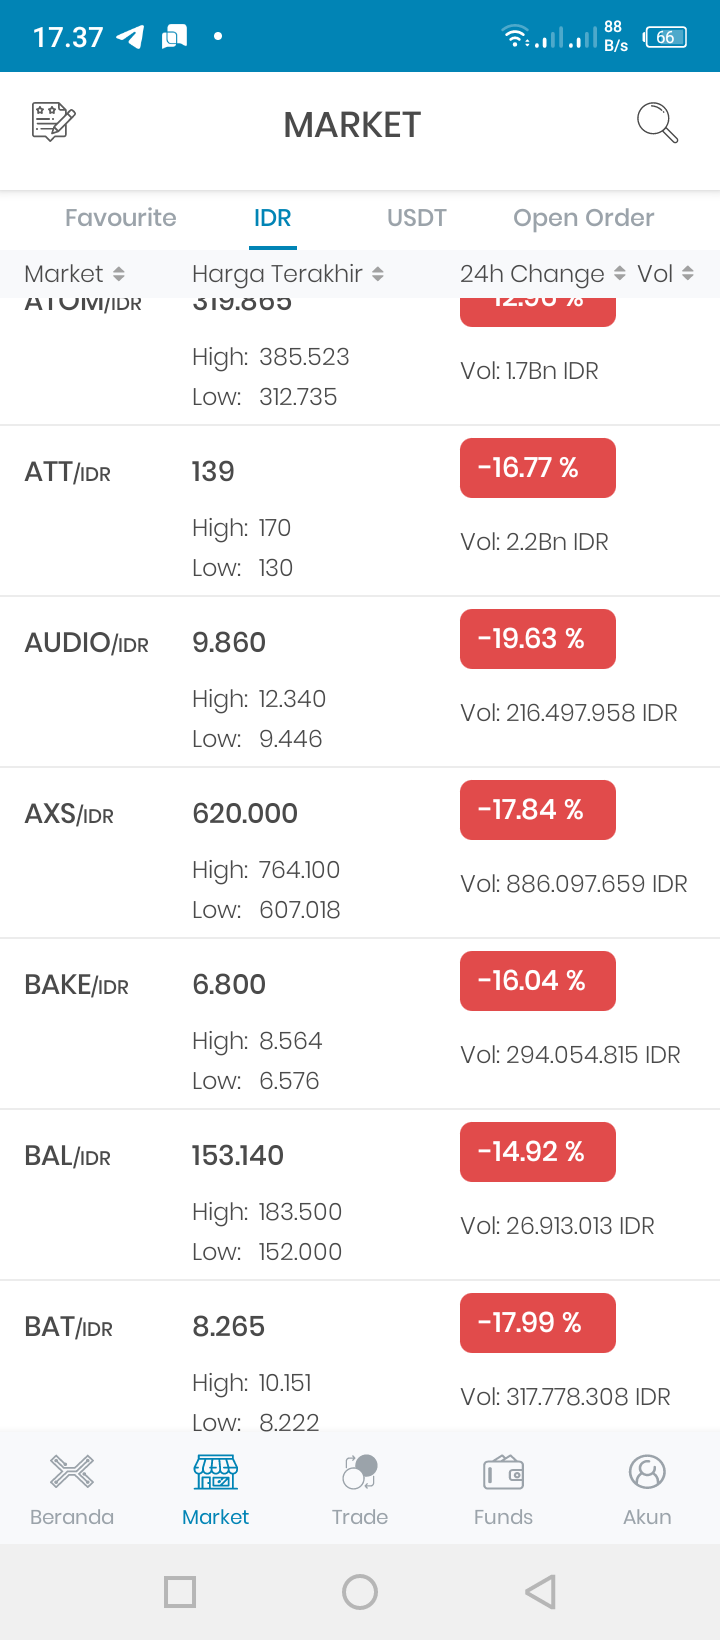Sort by Harga Terakhir arrows

tap(378, 274)
